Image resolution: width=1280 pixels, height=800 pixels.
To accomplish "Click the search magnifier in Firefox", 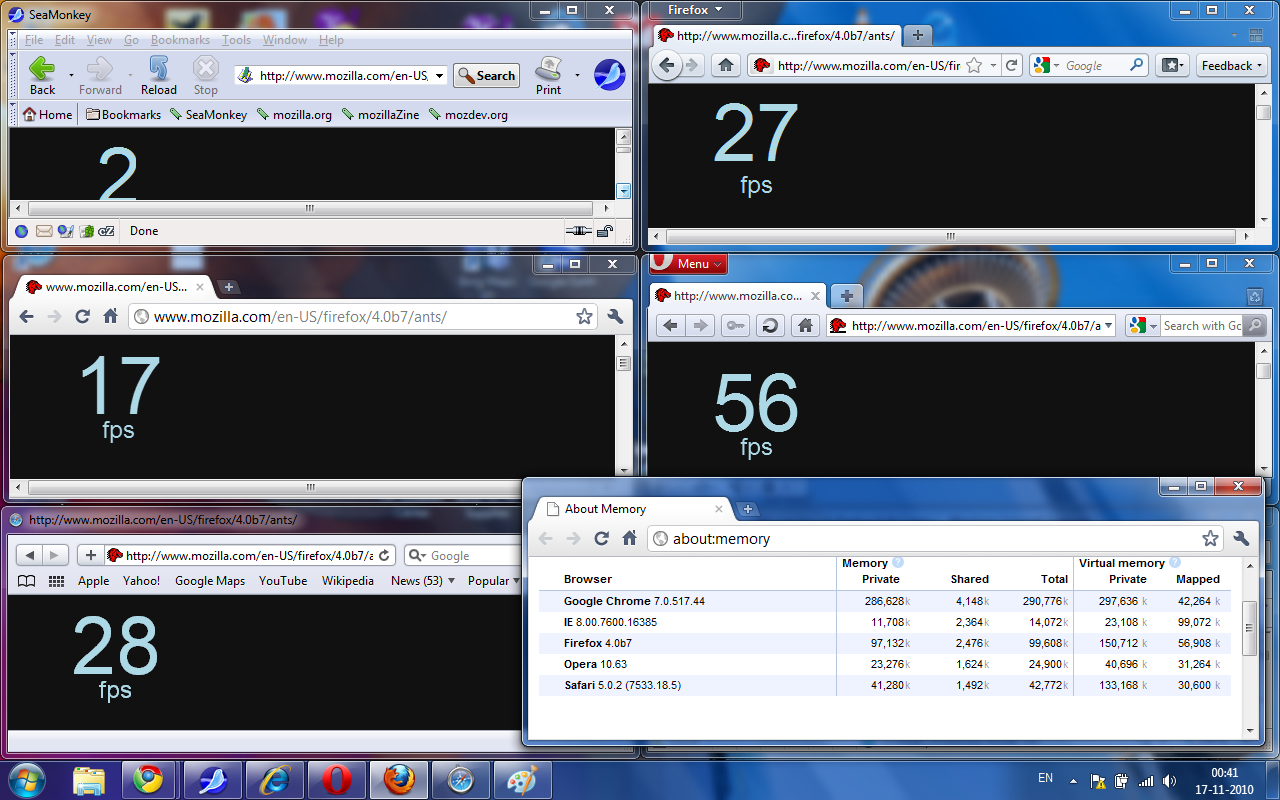I will 1136,65.
